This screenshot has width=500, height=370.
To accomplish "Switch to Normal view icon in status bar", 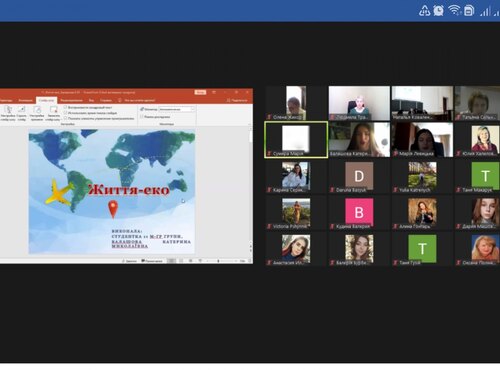I will click(x=171, y=261).
